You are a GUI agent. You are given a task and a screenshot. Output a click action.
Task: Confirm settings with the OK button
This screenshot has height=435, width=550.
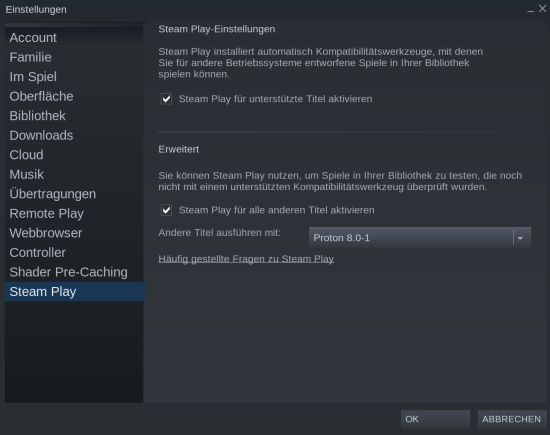coord(435,419)
